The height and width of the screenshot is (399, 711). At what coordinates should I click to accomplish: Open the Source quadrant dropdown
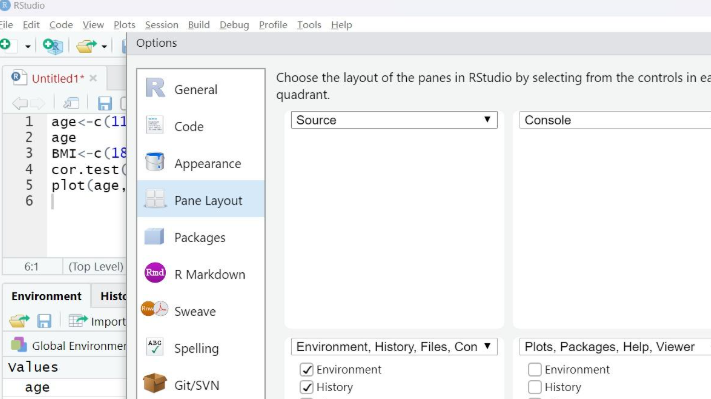click(x=394, y=120)
